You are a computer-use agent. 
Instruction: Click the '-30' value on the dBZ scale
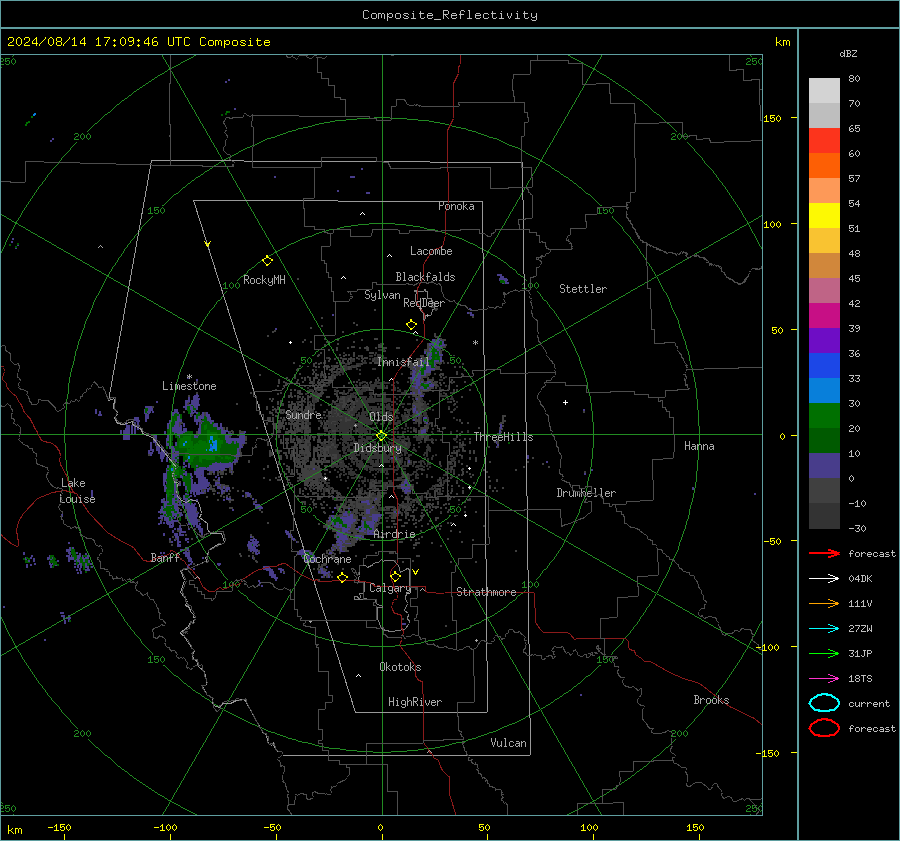(x=857, y=528)
